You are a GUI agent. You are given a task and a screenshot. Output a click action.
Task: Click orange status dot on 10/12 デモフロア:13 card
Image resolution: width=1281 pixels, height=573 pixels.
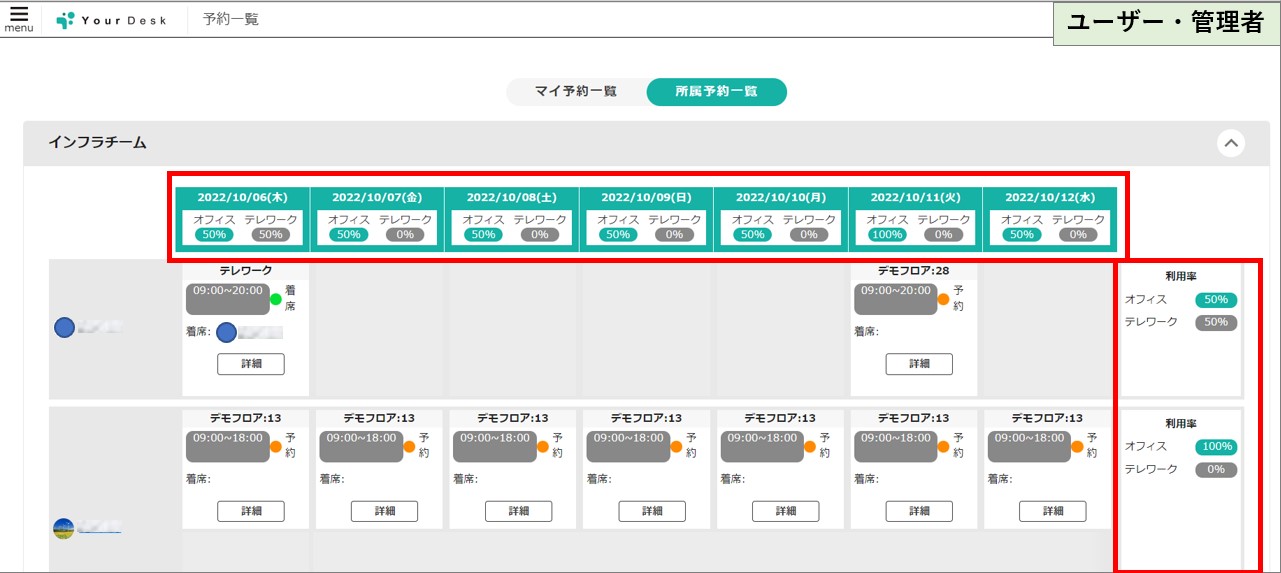pos(1078,446)
